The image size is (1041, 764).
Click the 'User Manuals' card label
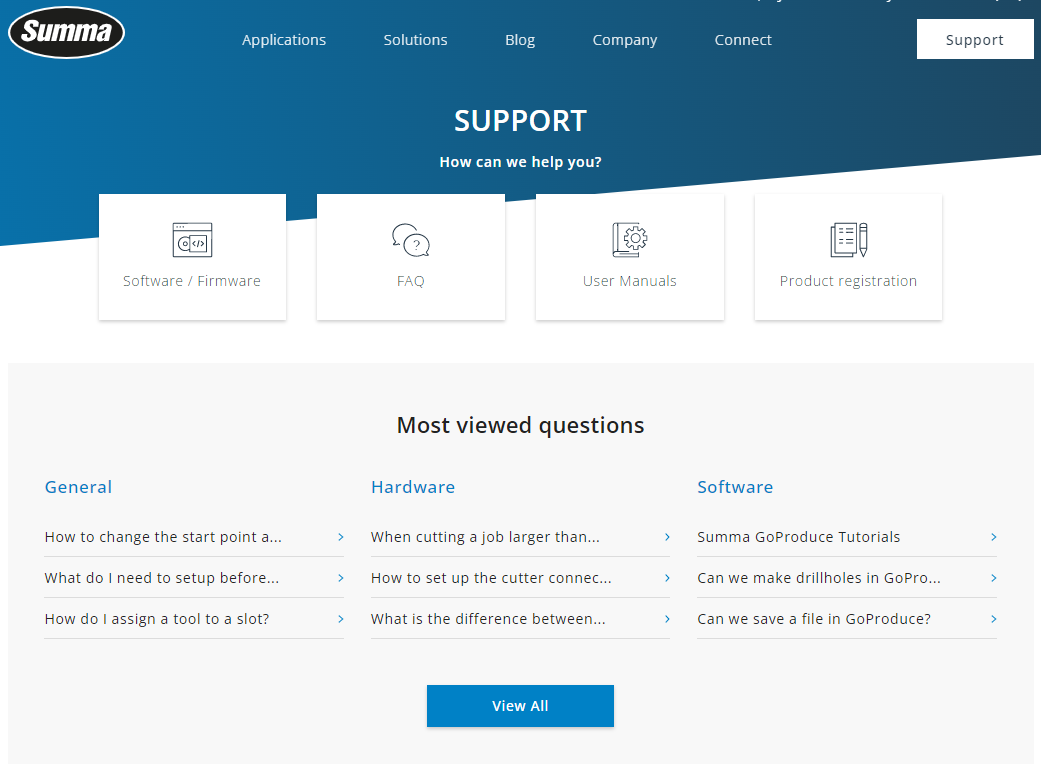pos(629,281)
